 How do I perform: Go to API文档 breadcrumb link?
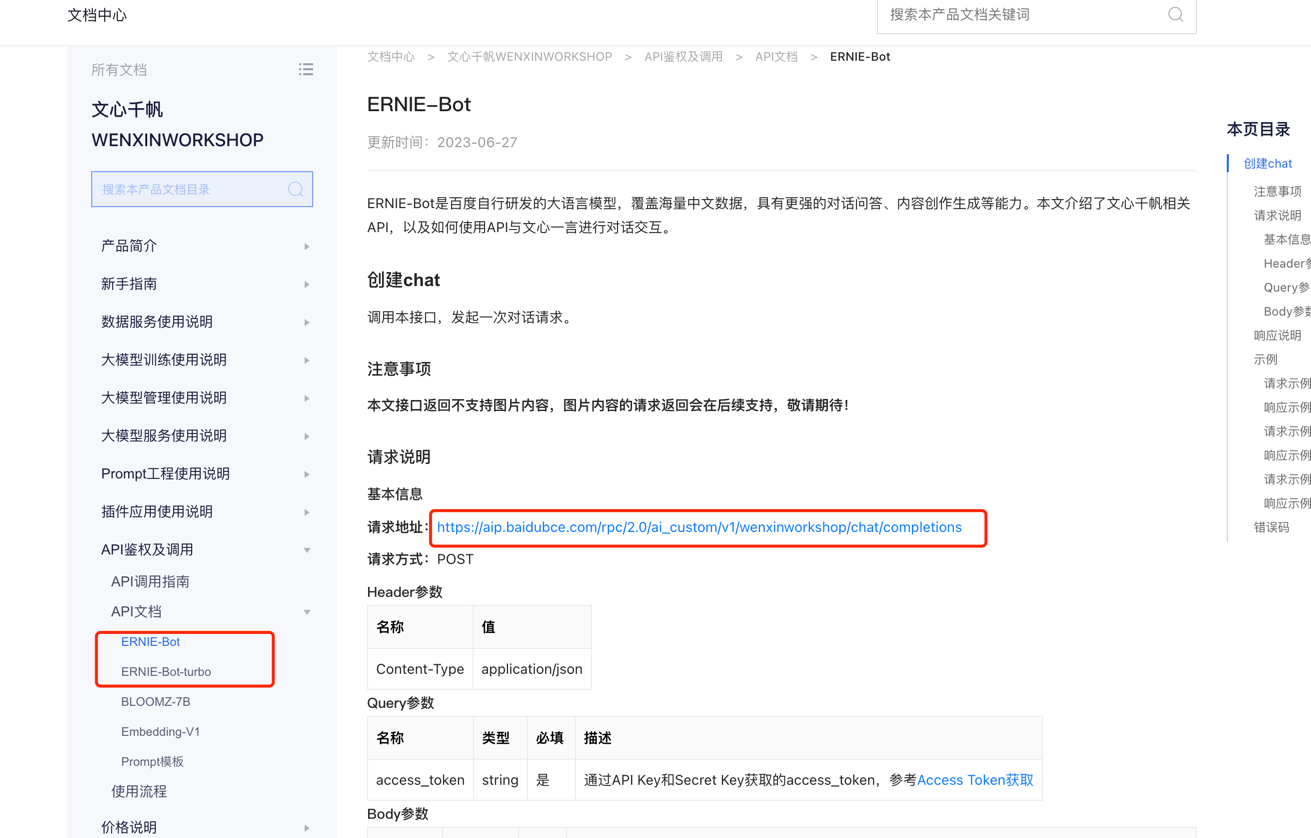(776, 57)
